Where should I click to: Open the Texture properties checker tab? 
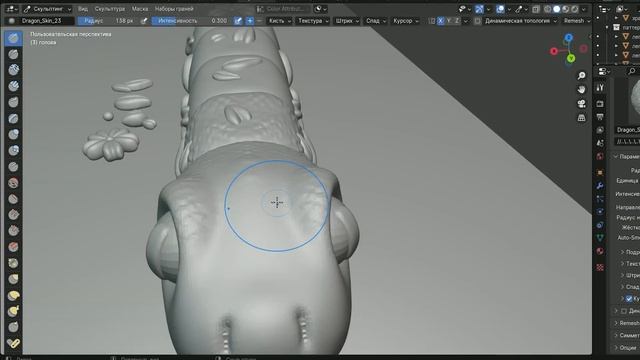tap(600, 267)
